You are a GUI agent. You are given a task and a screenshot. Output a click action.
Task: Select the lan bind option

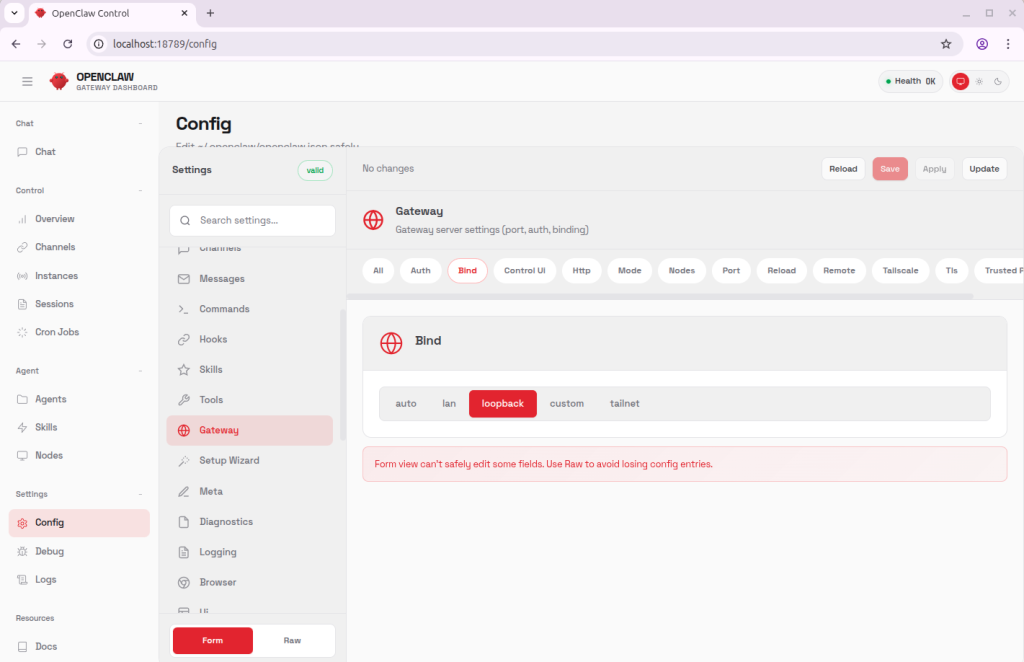point(448,403)
